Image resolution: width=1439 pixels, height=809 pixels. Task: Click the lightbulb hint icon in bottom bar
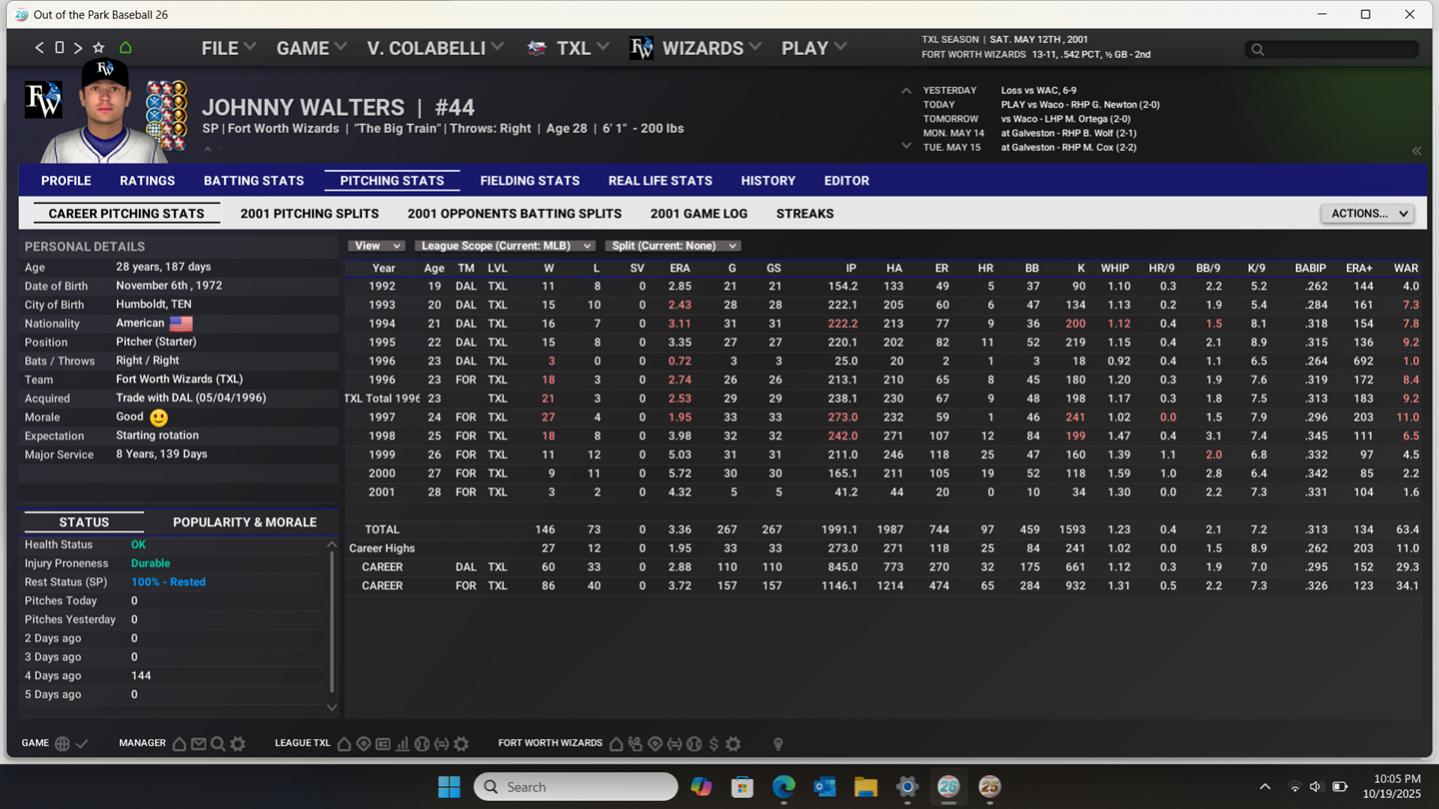tap(778, 744)
